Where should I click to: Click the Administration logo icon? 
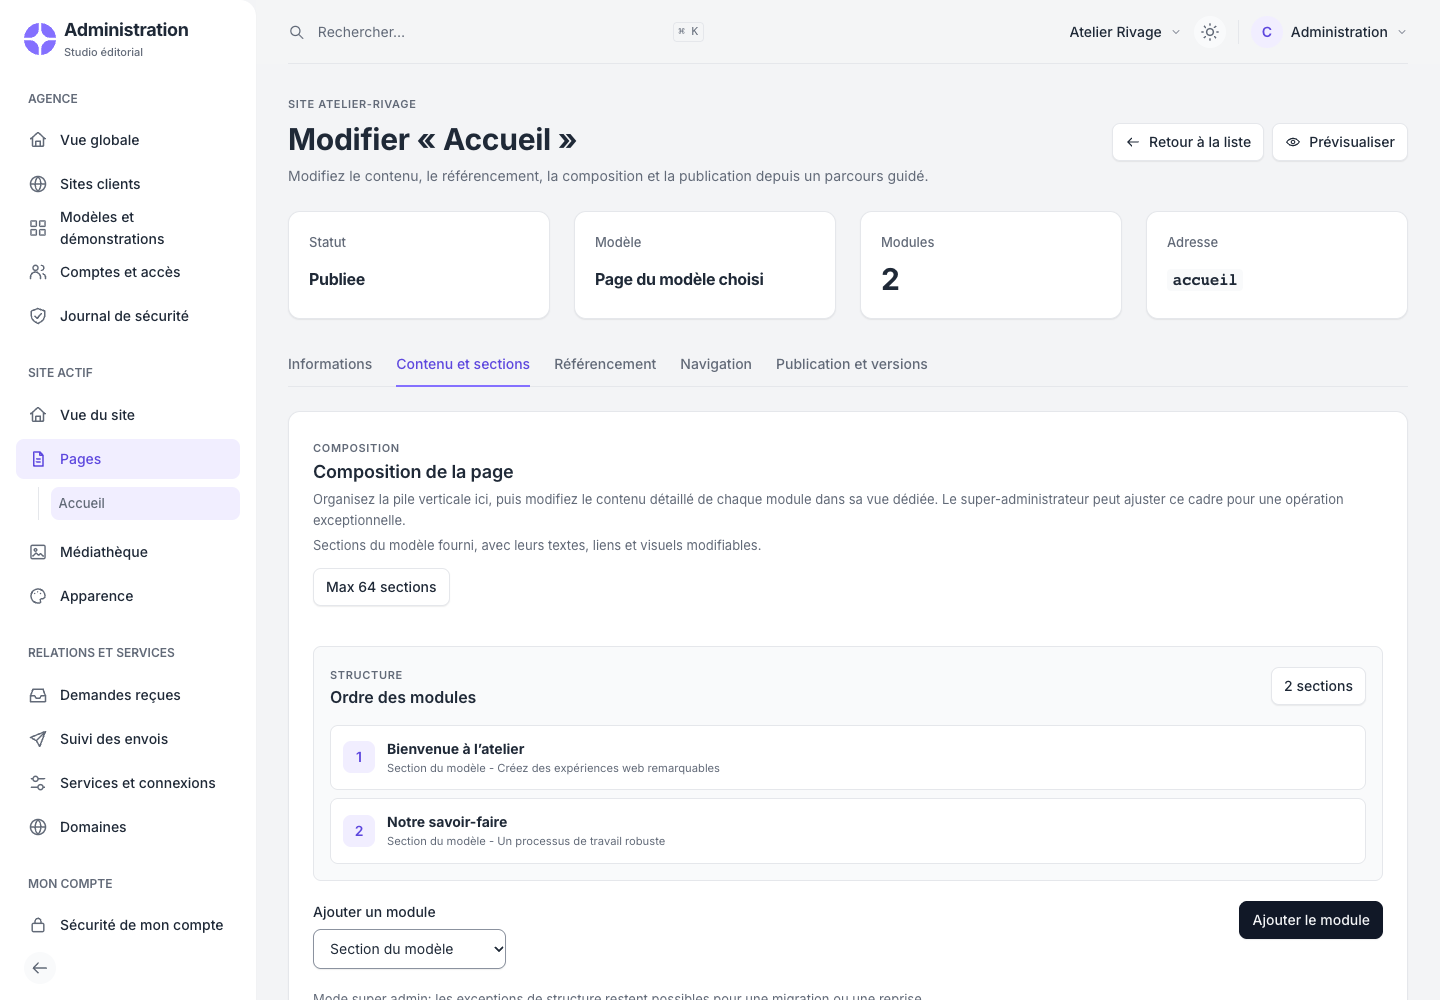pyautogui.click(x=40, y=39)
